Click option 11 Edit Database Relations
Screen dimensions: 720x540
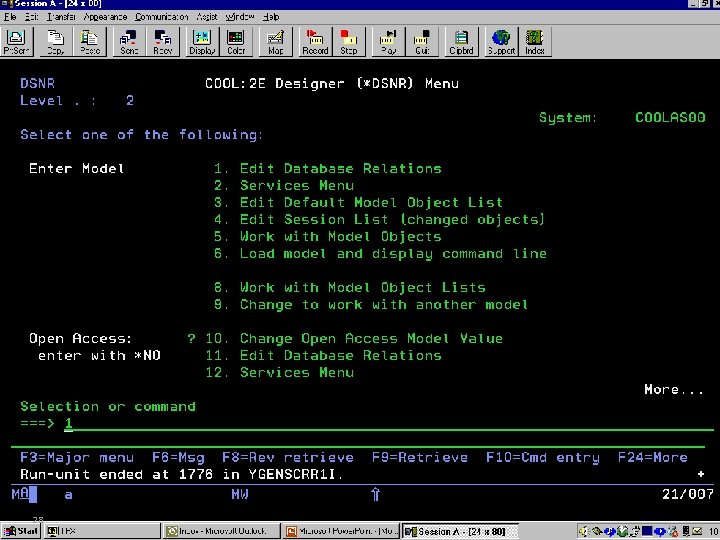pyautogui.click(x=323, y=355)
